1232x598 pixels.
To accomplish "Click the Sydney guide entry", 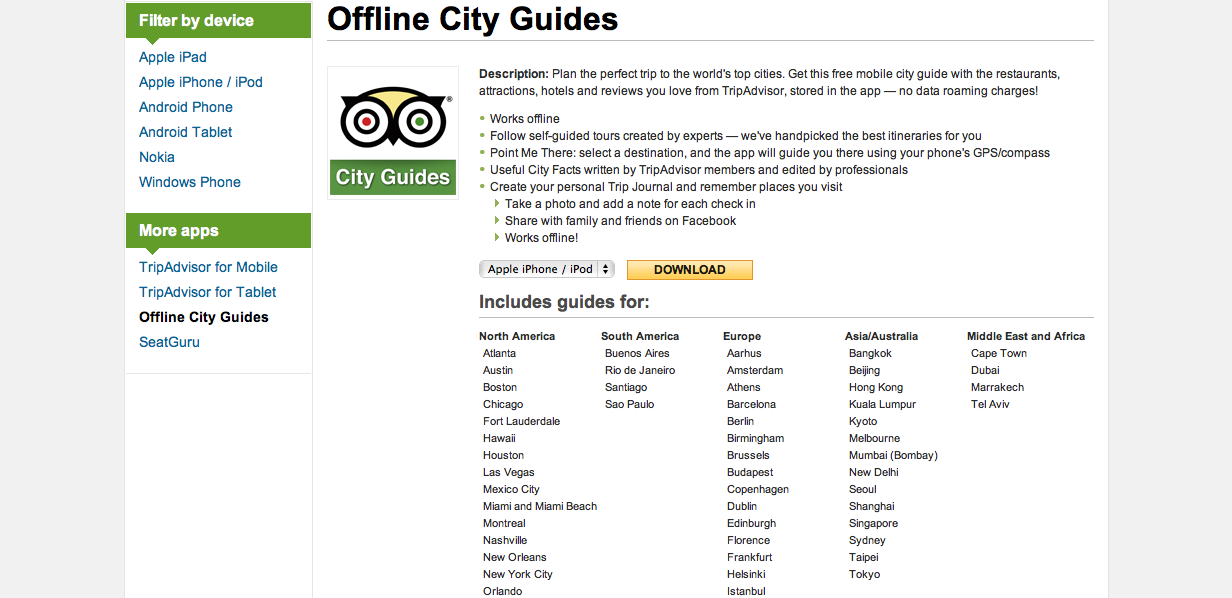I will pos(867,540).
